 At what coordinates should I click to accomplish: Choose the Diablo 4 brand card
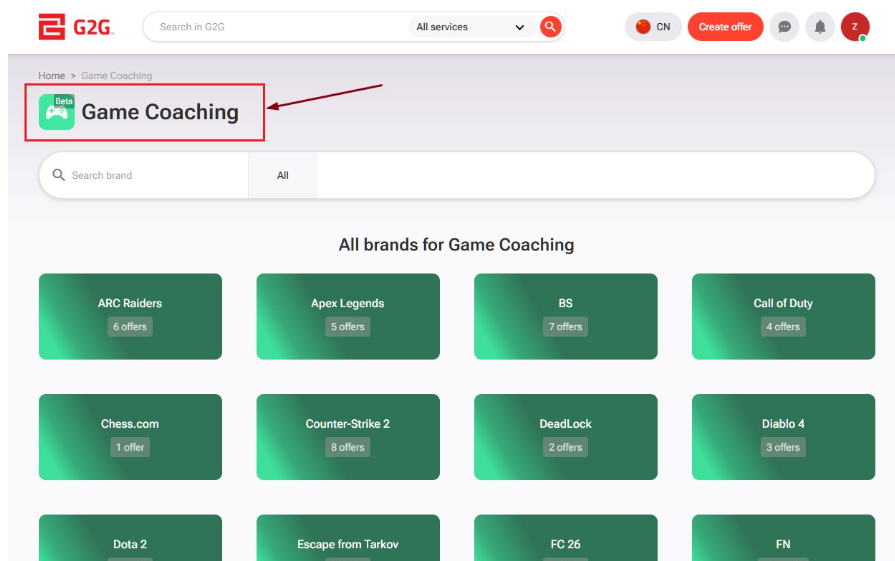[783, 437]
